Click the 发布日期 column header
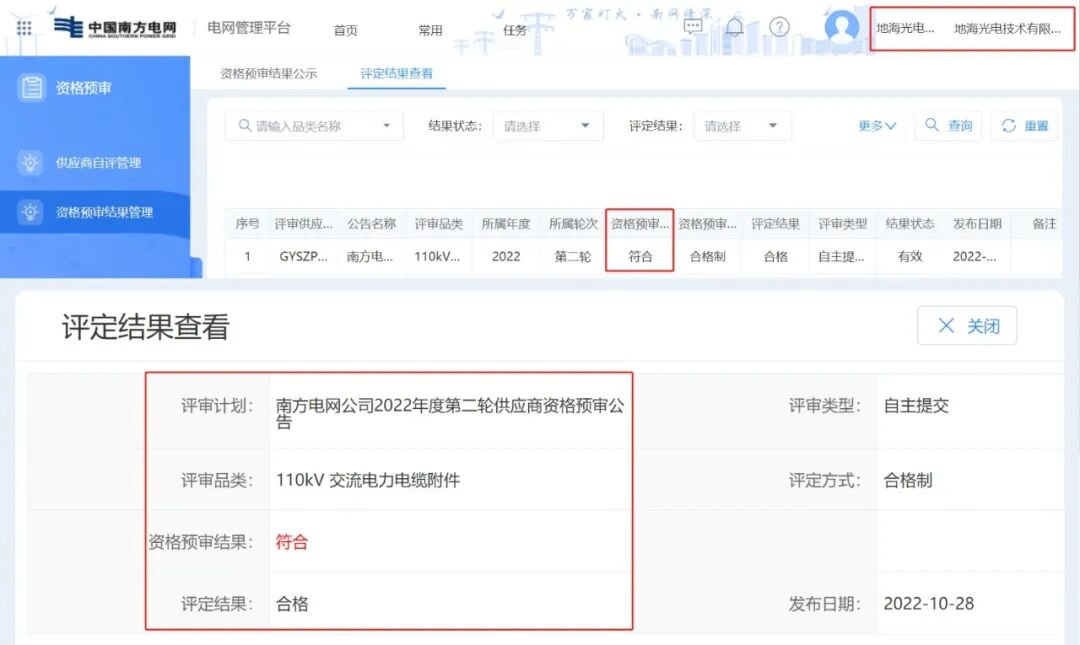Image resolution: width=1080 pixels, height=645 pixels. [x=977, y=223]
